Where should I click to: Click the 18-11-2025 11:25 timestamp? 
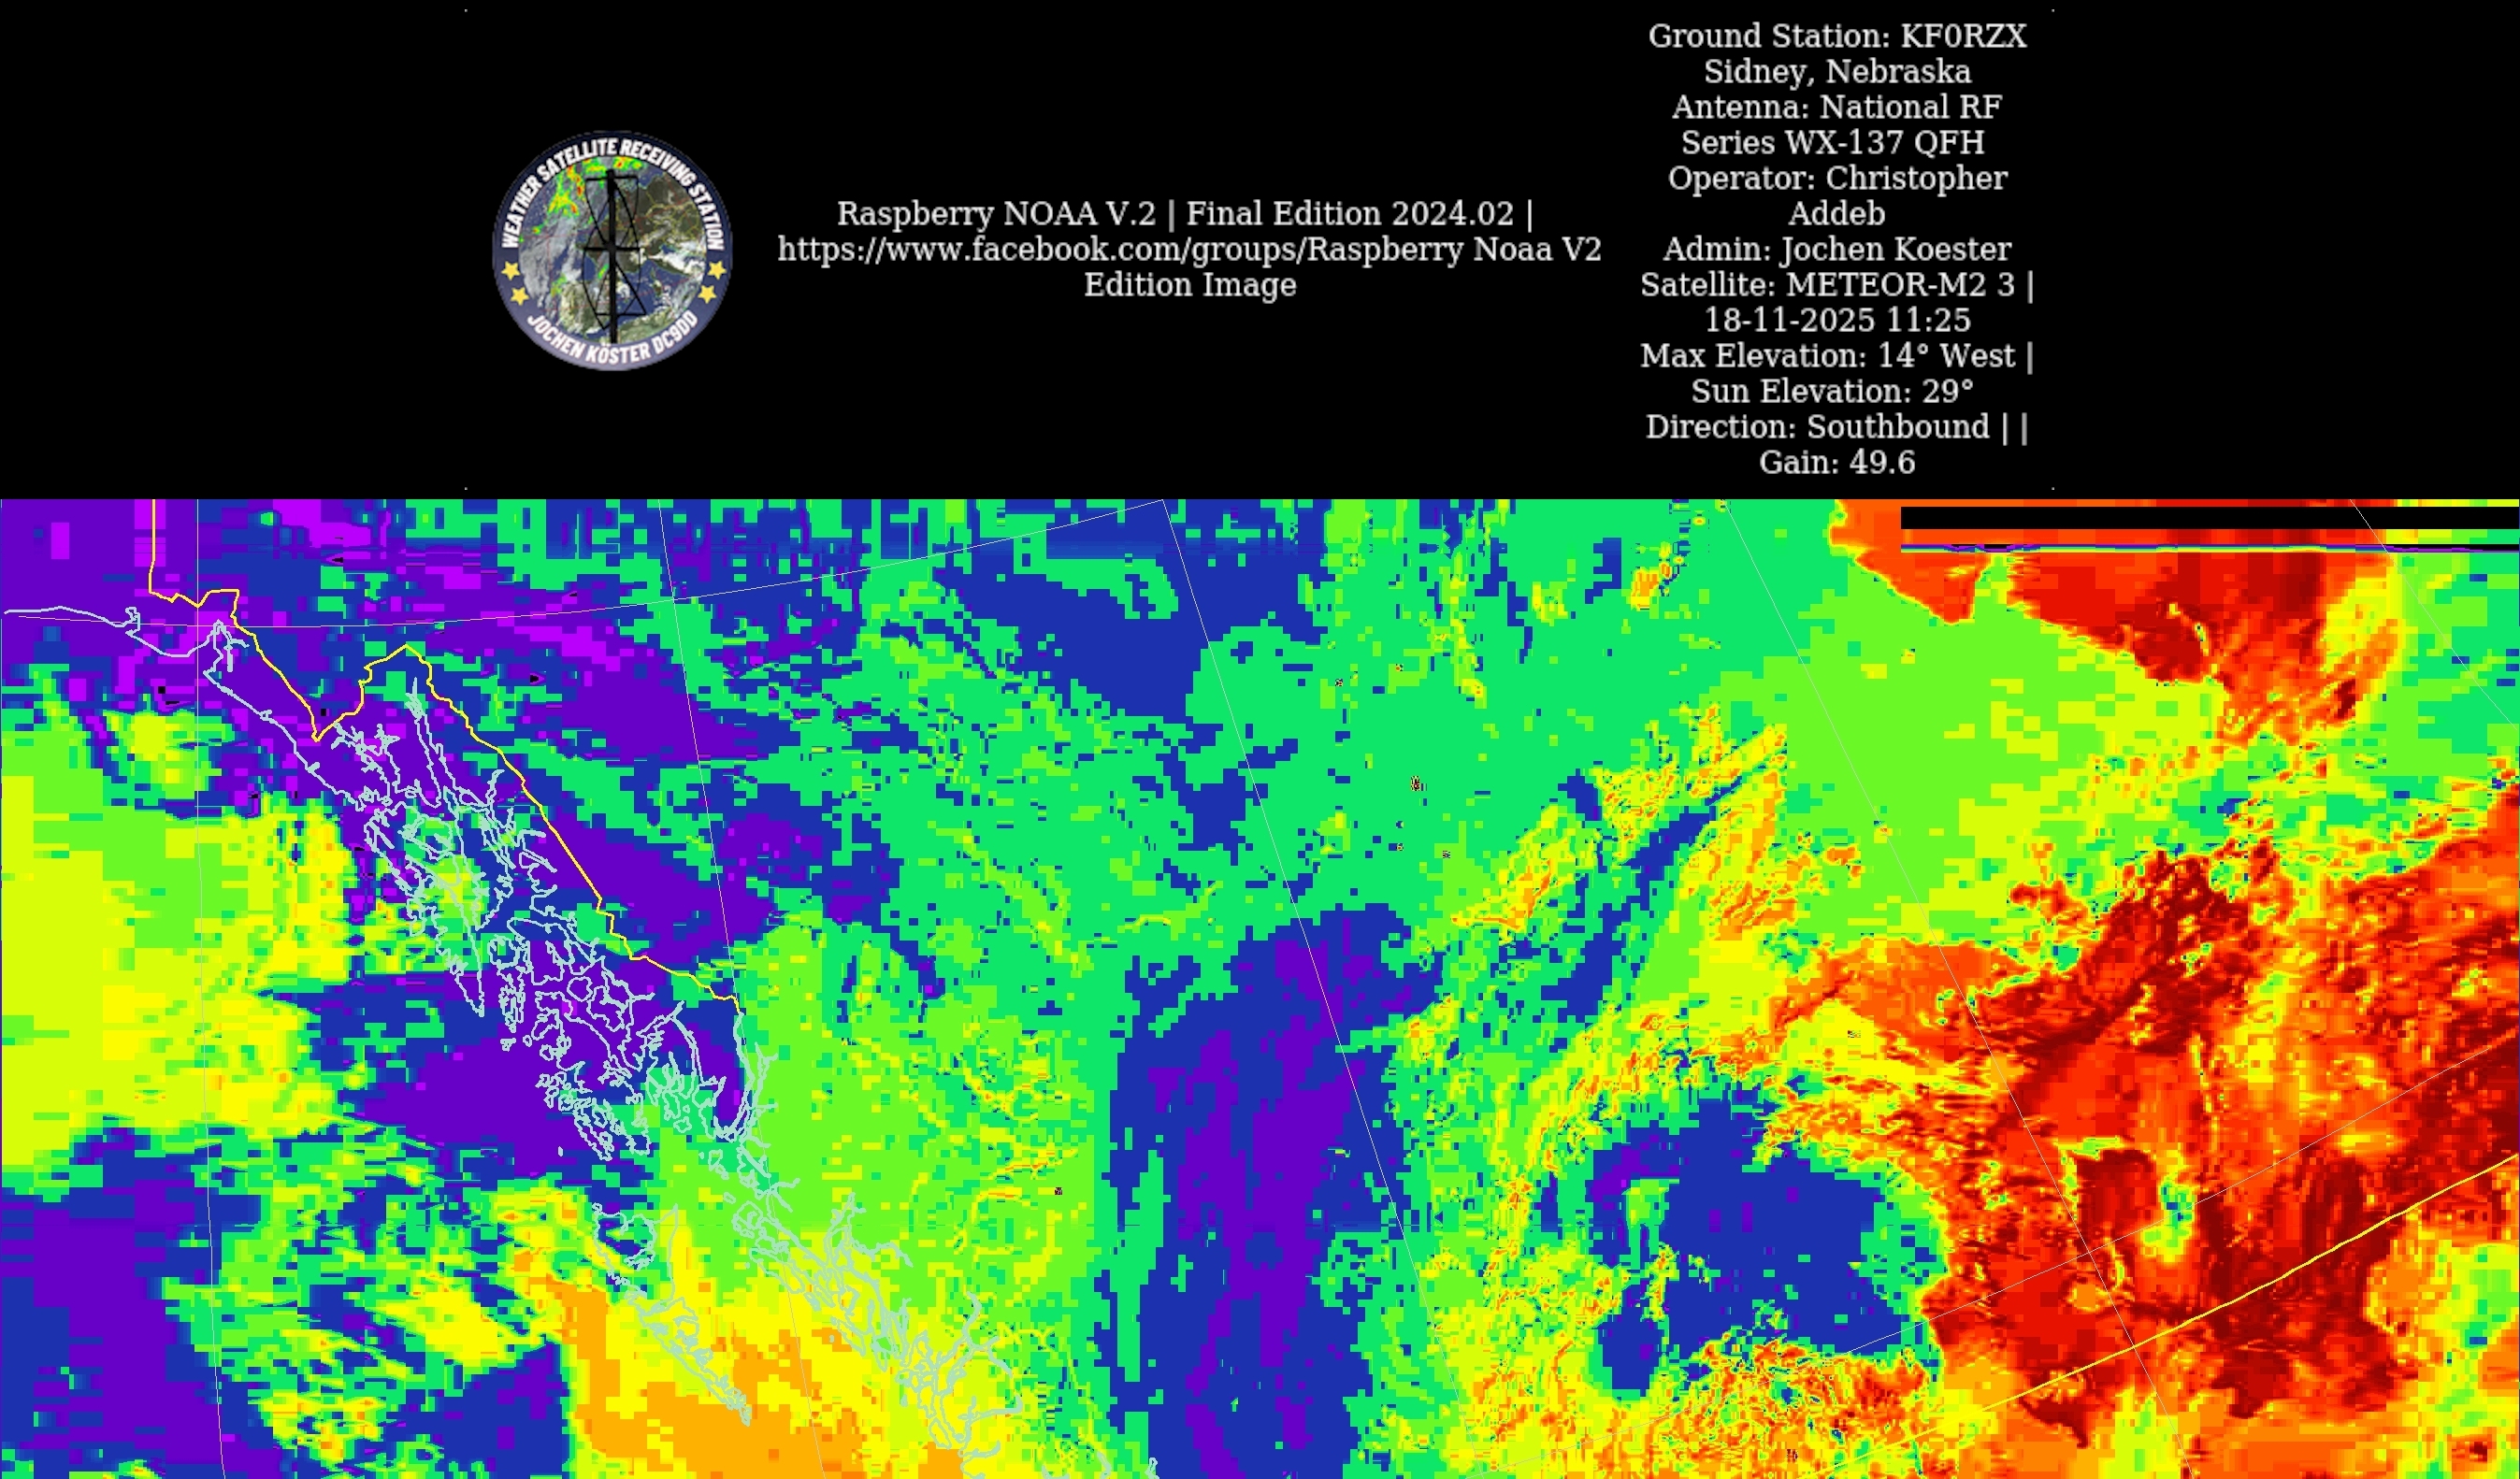[x=1836, y=320]
